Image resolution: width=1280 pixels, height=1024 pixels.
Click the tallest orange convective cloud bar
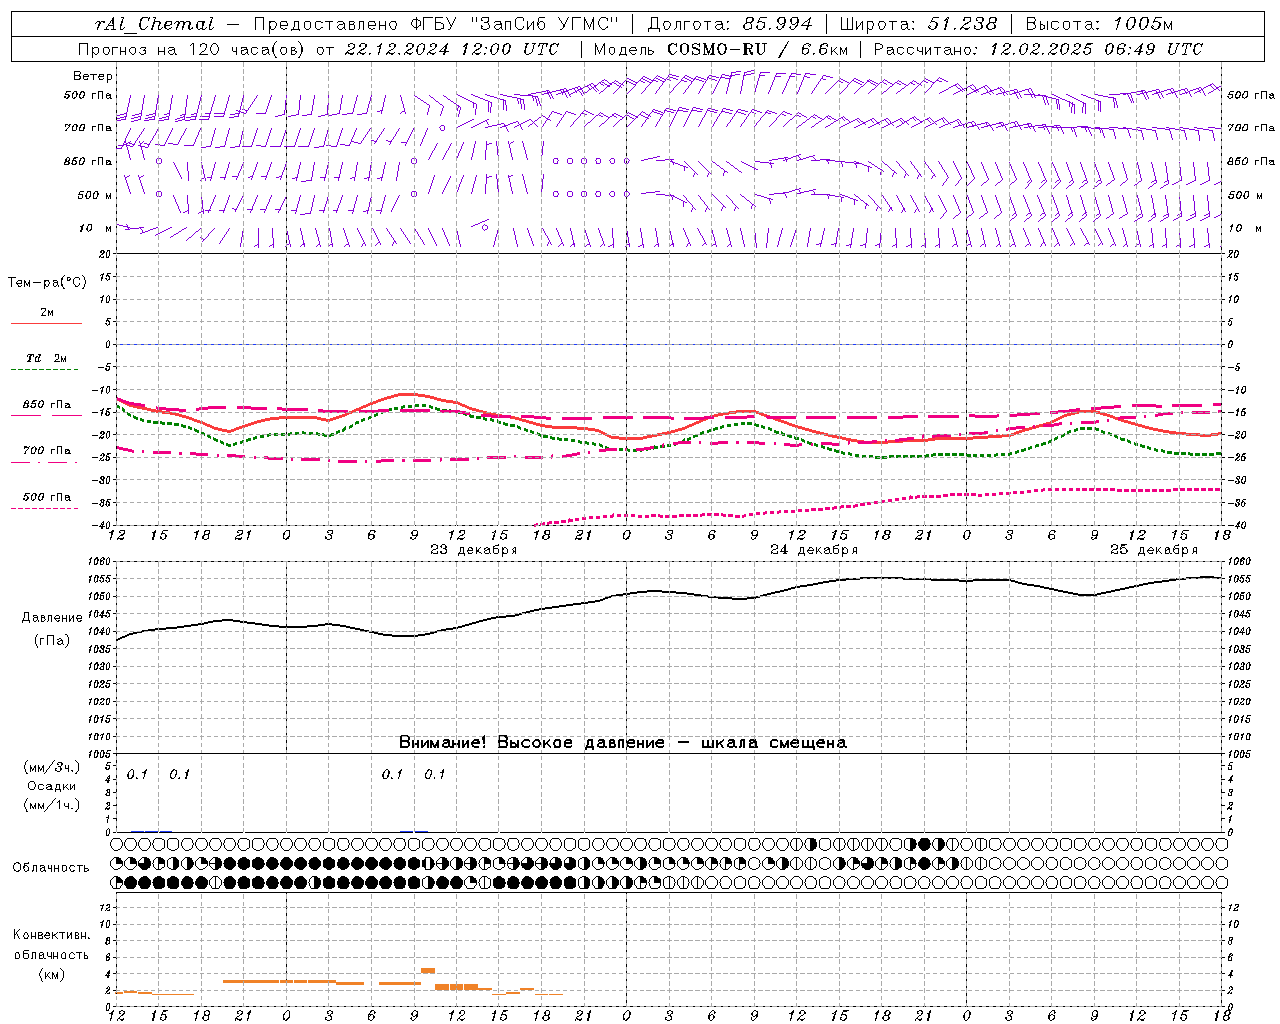428,970
